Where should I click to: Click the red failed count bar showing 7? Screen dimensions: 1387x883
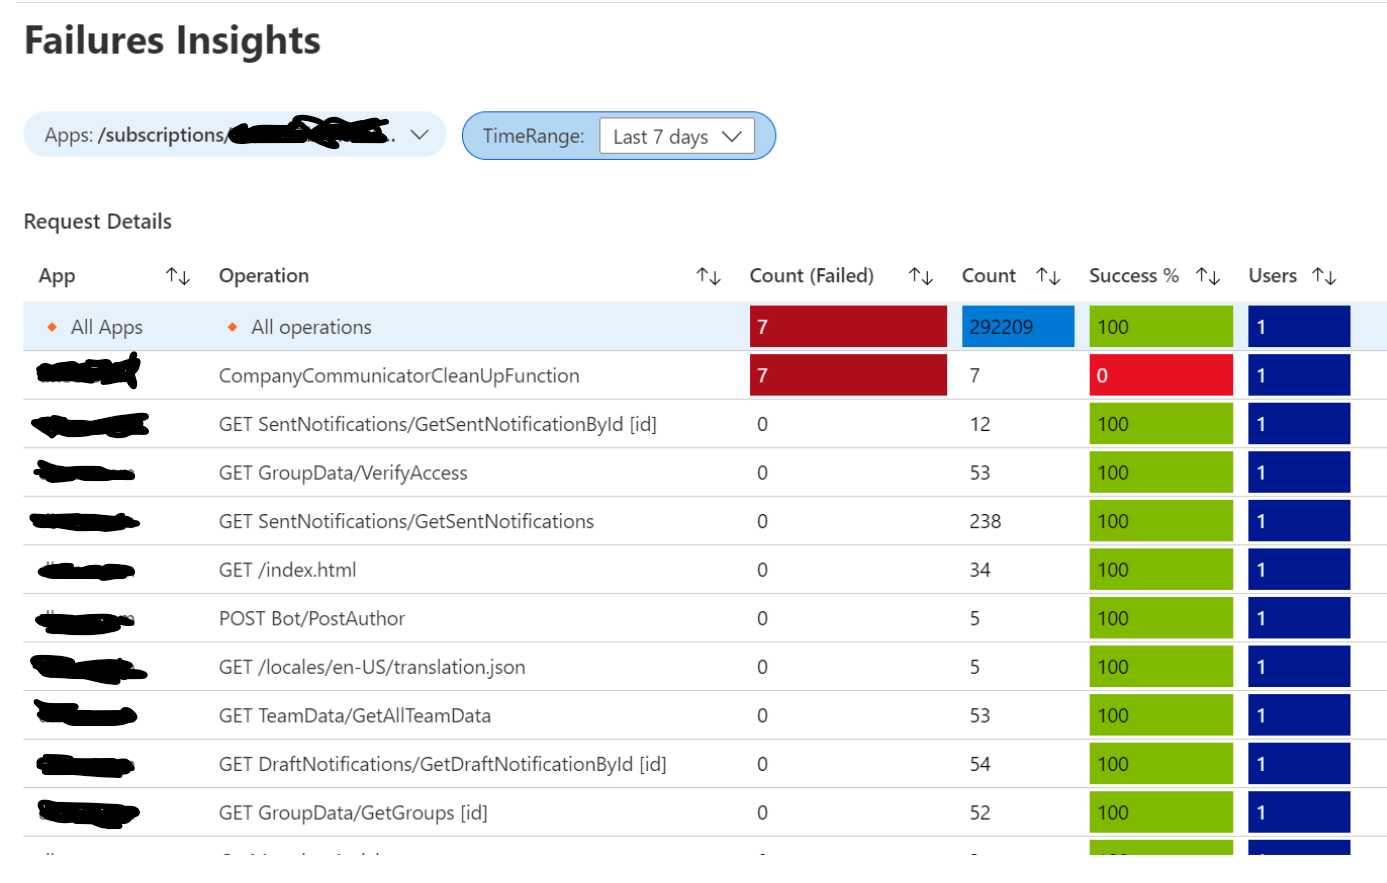pyautogui.click(x=848, y=326)
